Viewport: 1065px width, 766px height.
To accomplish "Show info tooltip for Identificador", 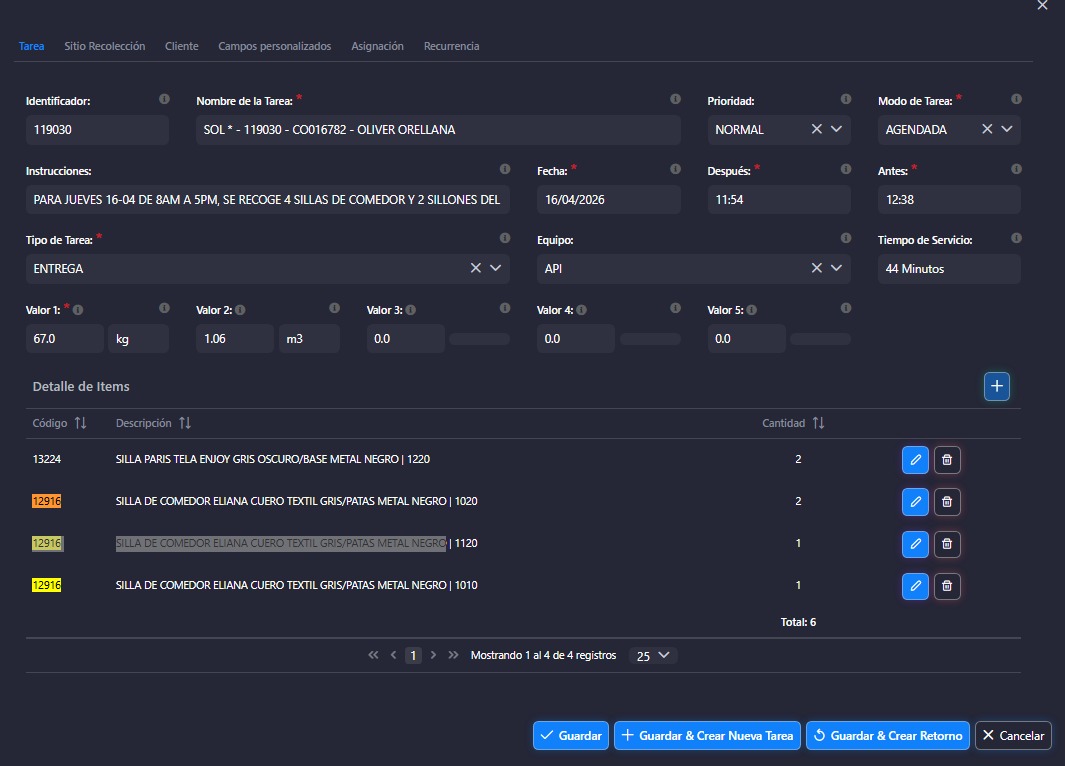I will click(164, 100).
